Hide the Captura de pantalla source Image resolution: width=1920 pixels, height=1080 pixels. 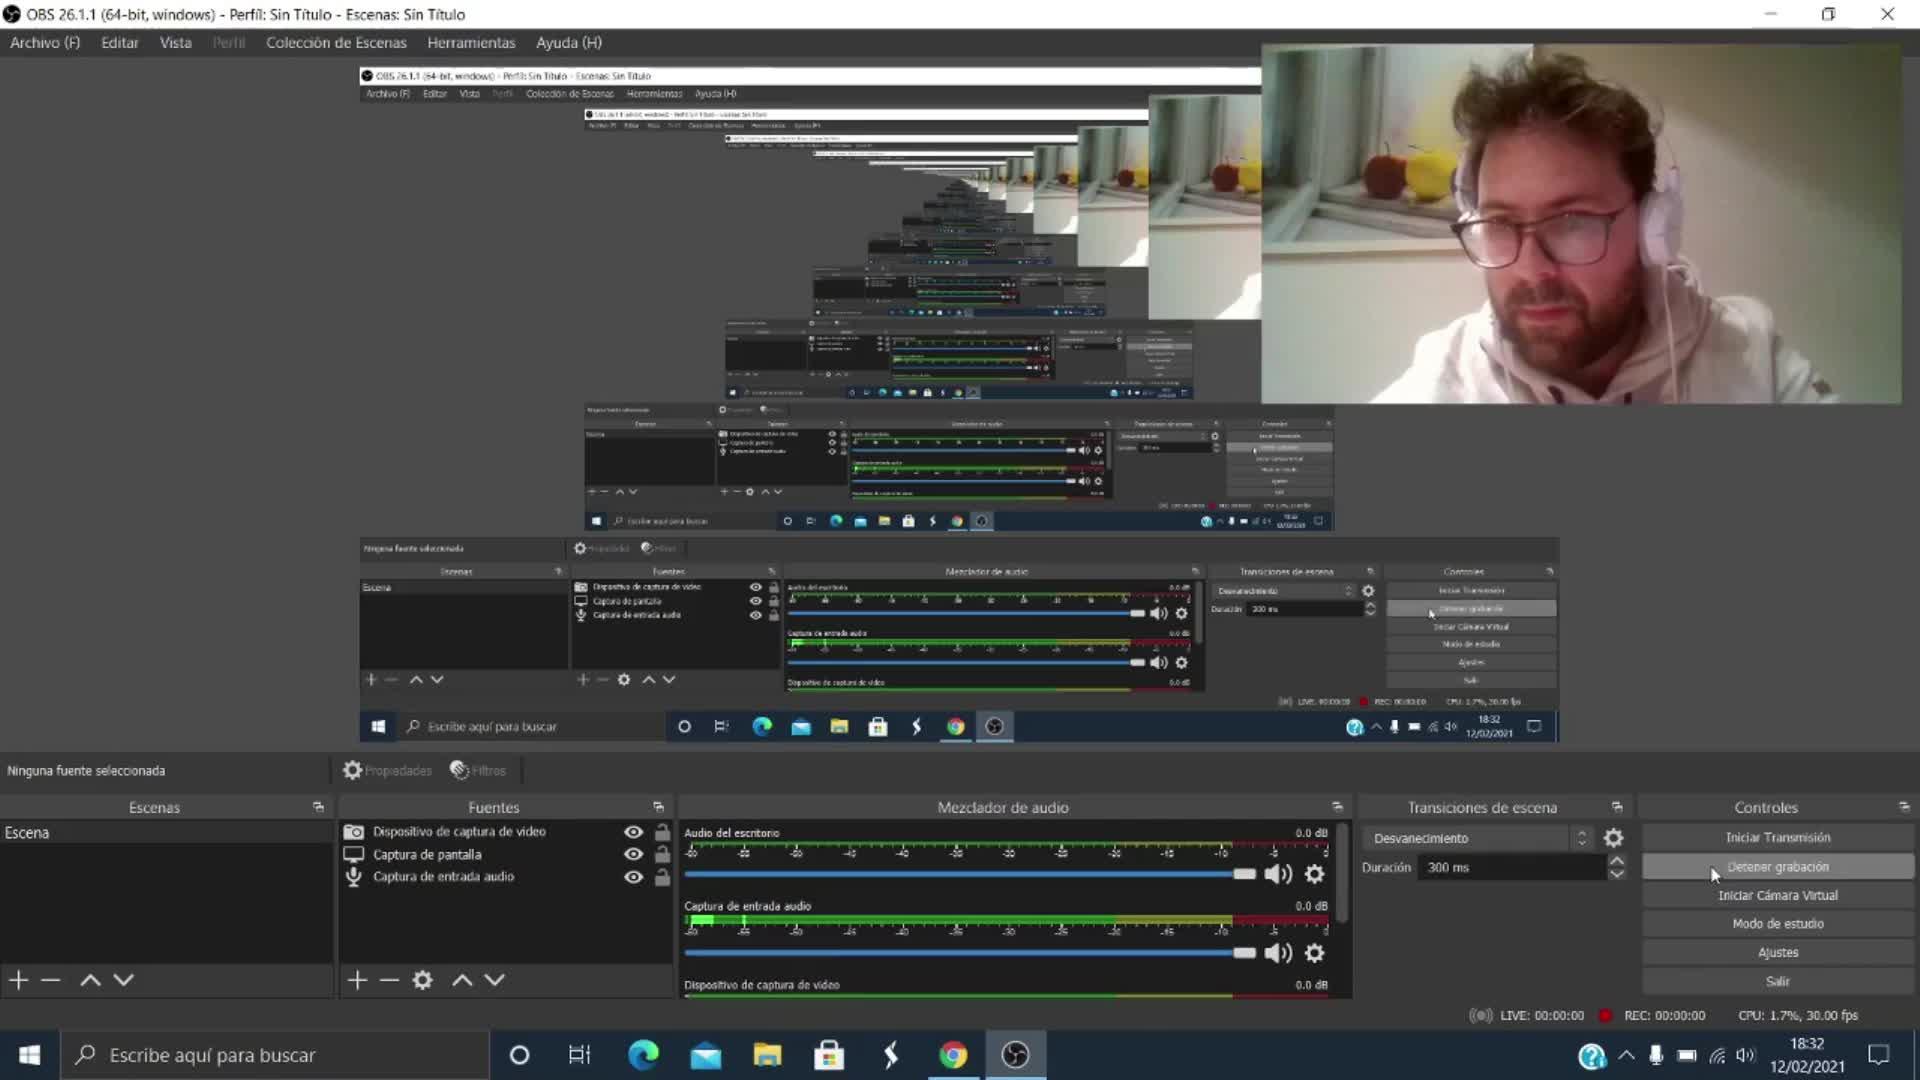coord(633,854)
